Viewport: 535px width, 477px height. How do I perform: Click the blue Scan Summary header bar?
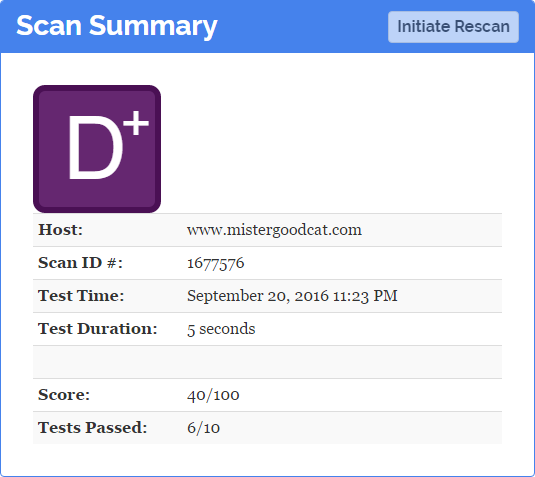268,26
